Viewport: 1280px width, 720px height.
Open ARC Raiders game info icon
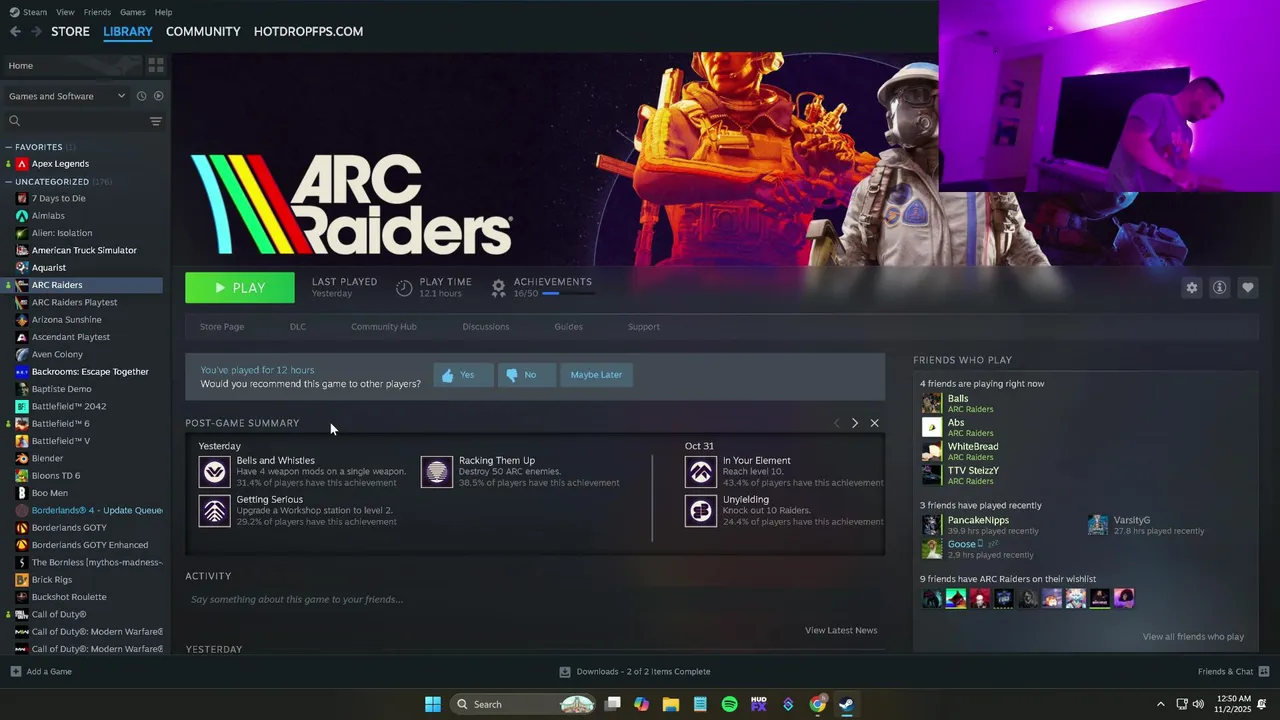coord(1219,287)
